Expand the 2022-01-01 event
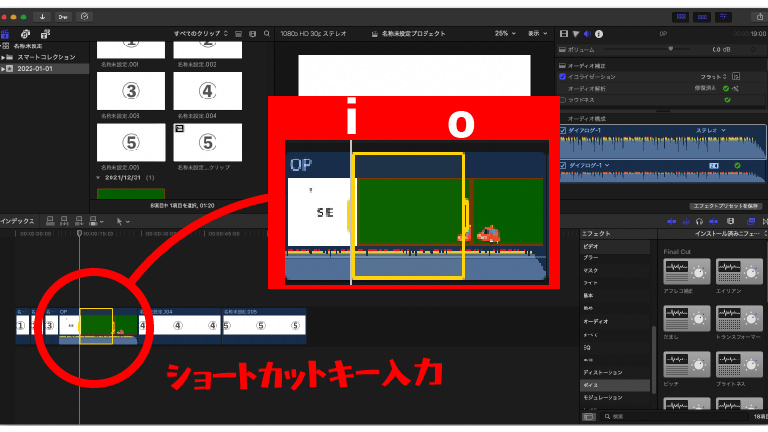 tap(3, 69)
